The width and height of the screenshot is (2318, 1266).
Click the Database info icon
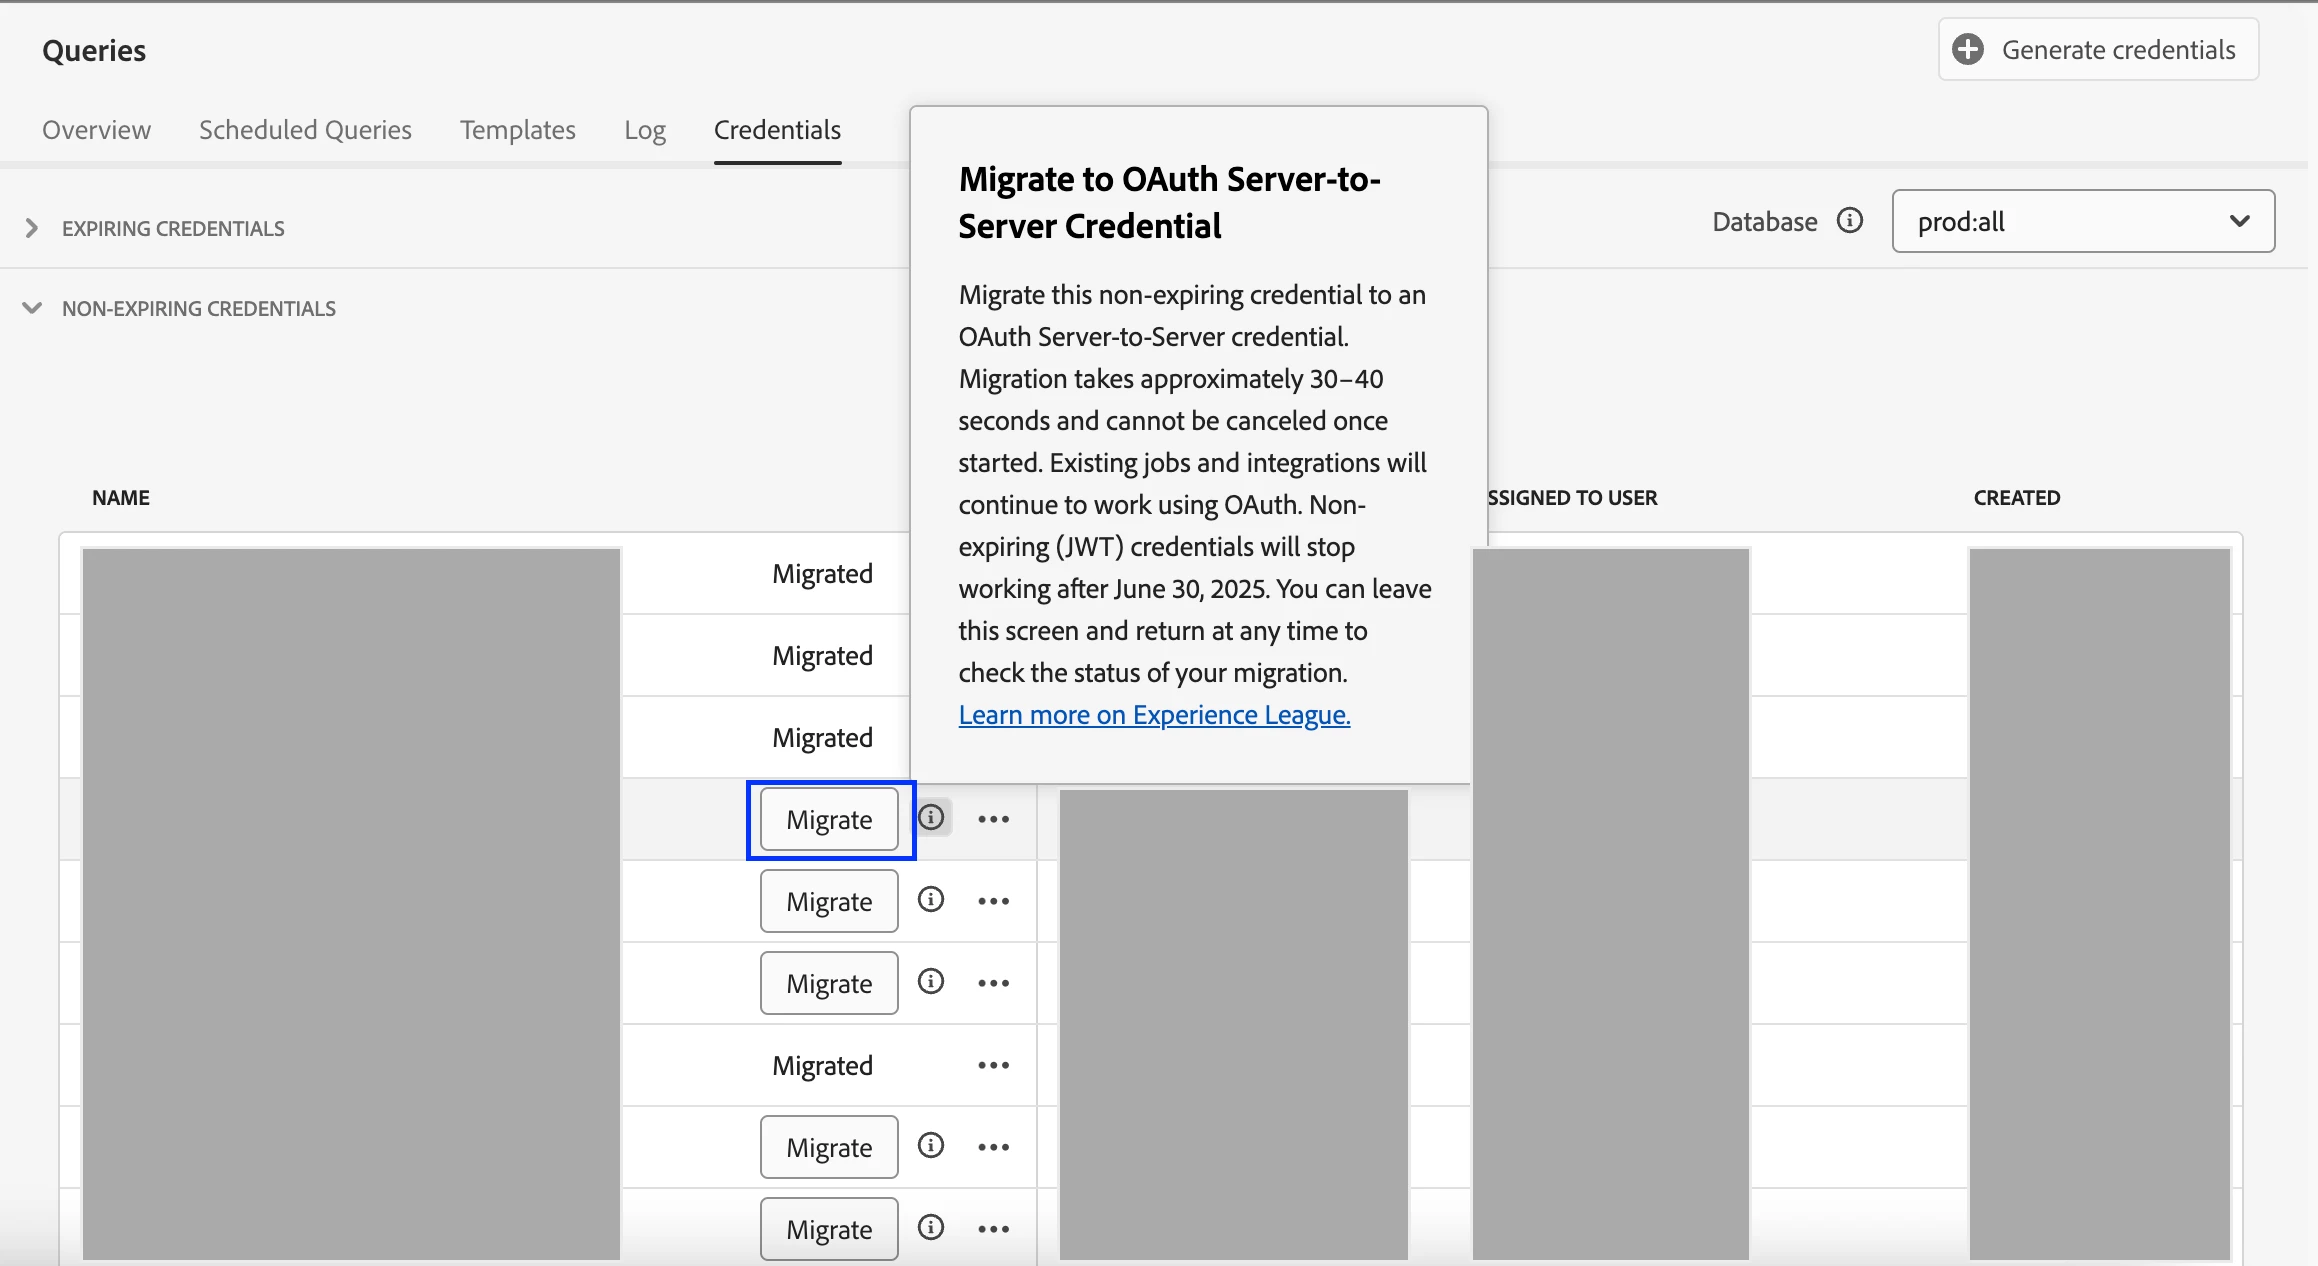point(1850,221)
